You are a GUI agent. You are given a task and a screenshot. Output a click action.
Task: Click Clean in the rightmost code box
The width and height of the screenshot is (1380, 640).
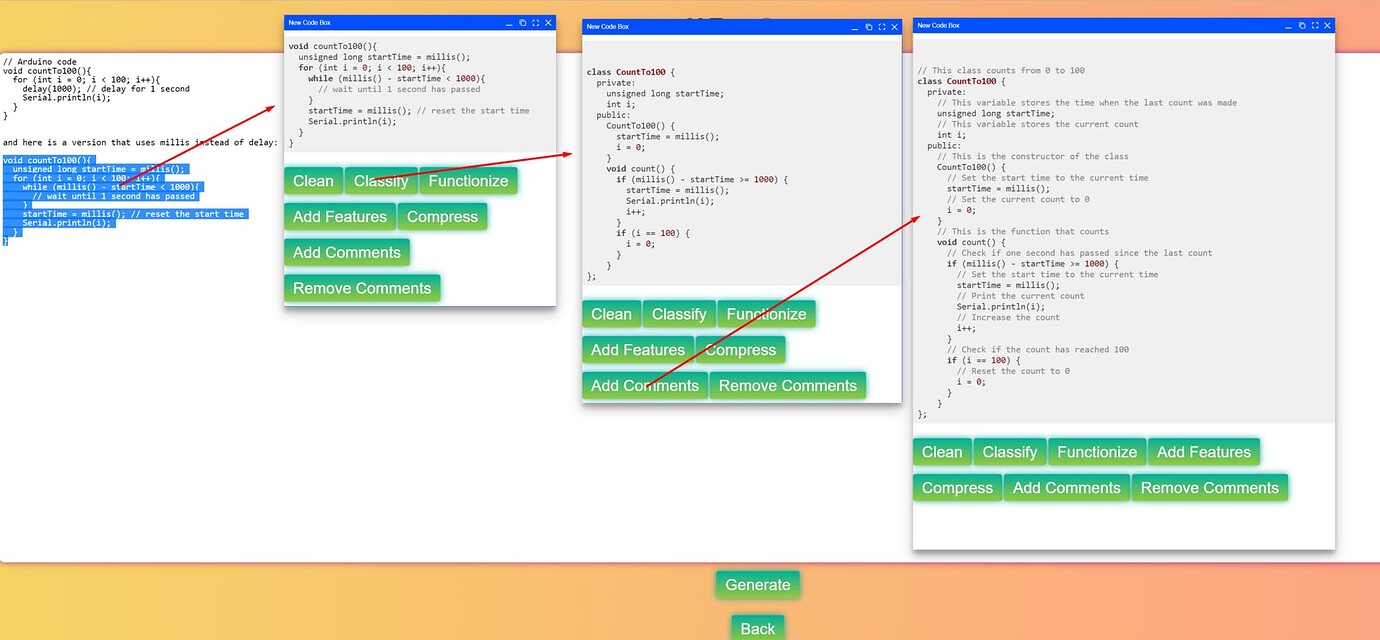click(941, 451)
